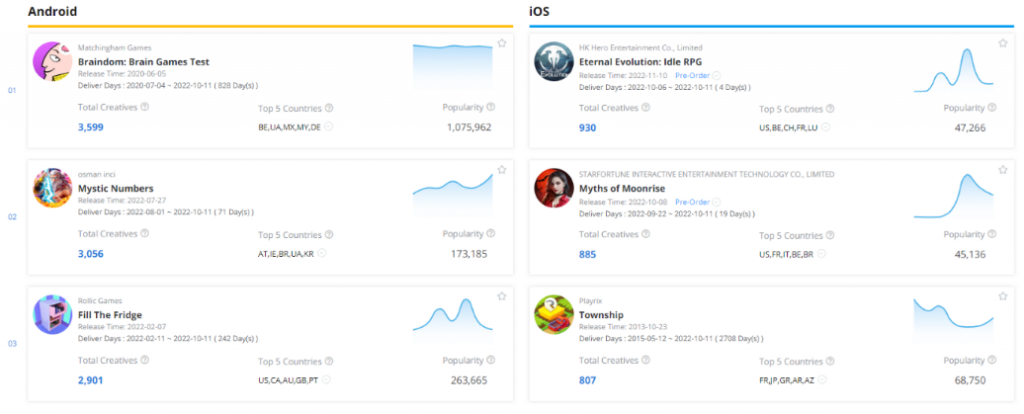This screenshot has height=414, width=1024.
Task: Expand Pre-Order info for Myths of Moonrise
Action: click(716, 202)
